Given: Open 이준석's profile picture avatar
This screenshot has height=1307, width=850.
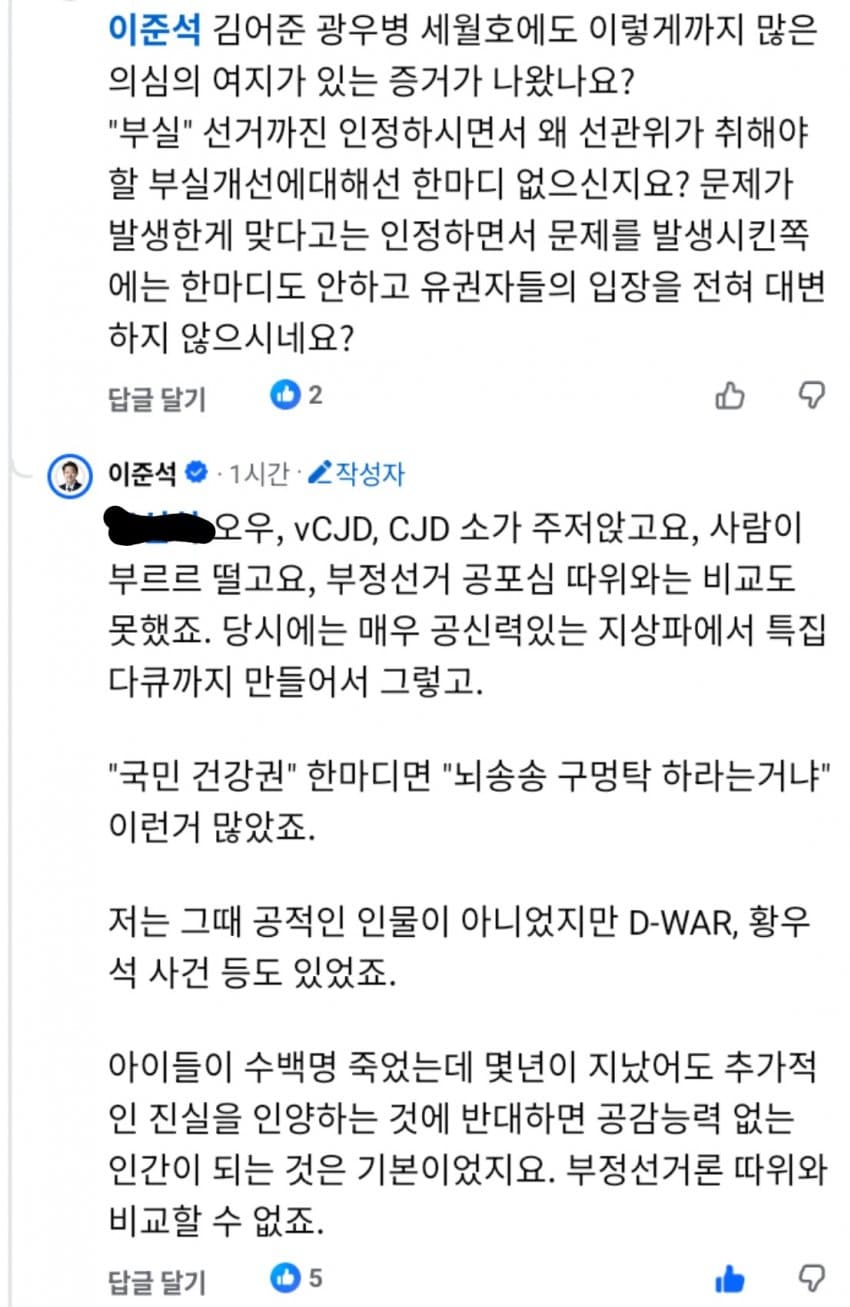Looking at the screenshot, I should [x=70, y=474].
